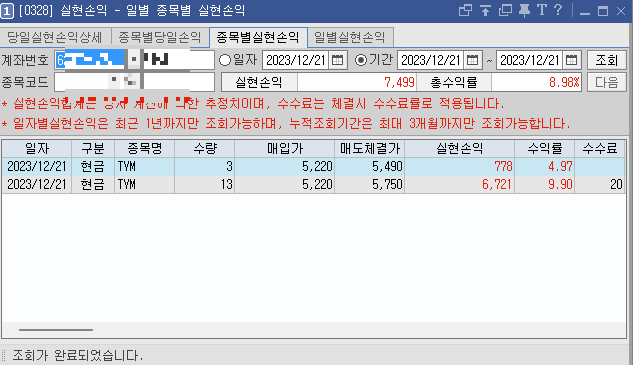Click the 매입가 column header
The width and height of the screenshot is (633, 365).
click(x=285, y=149)
